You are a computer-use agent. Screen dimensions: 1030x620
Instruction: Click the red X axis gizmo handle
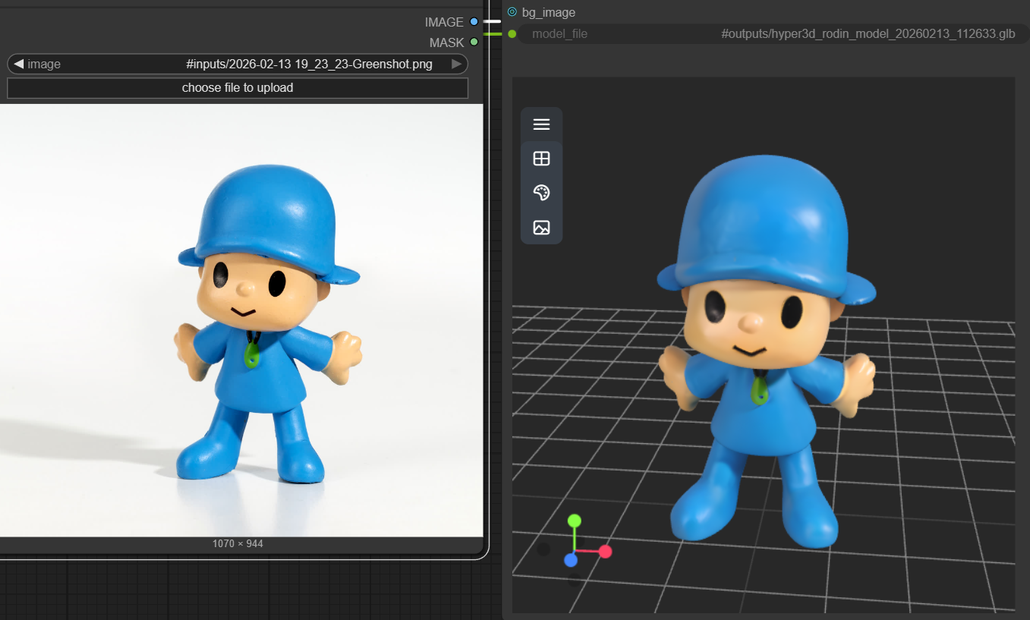tap(605, 552)
